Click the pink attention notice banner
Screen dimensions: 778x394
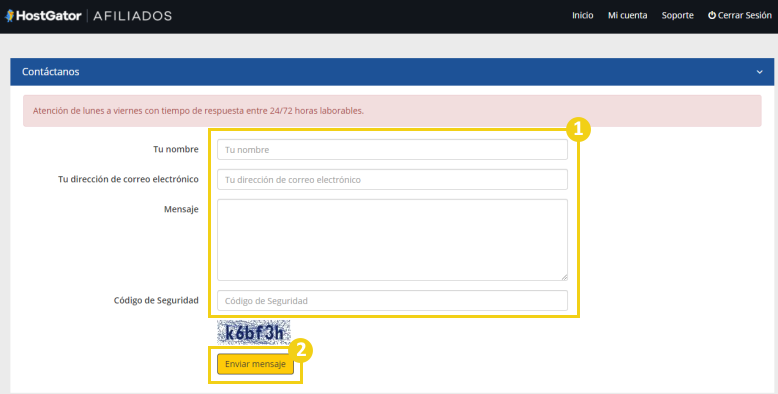click(392, 111)
